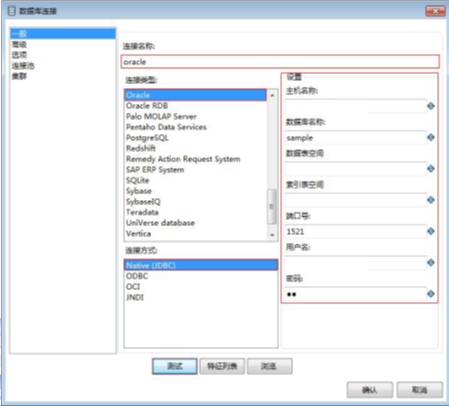This screenshot has width=449, height=406.
Task: Click the database icon in the title bar
Action: [x=11, y=11]
